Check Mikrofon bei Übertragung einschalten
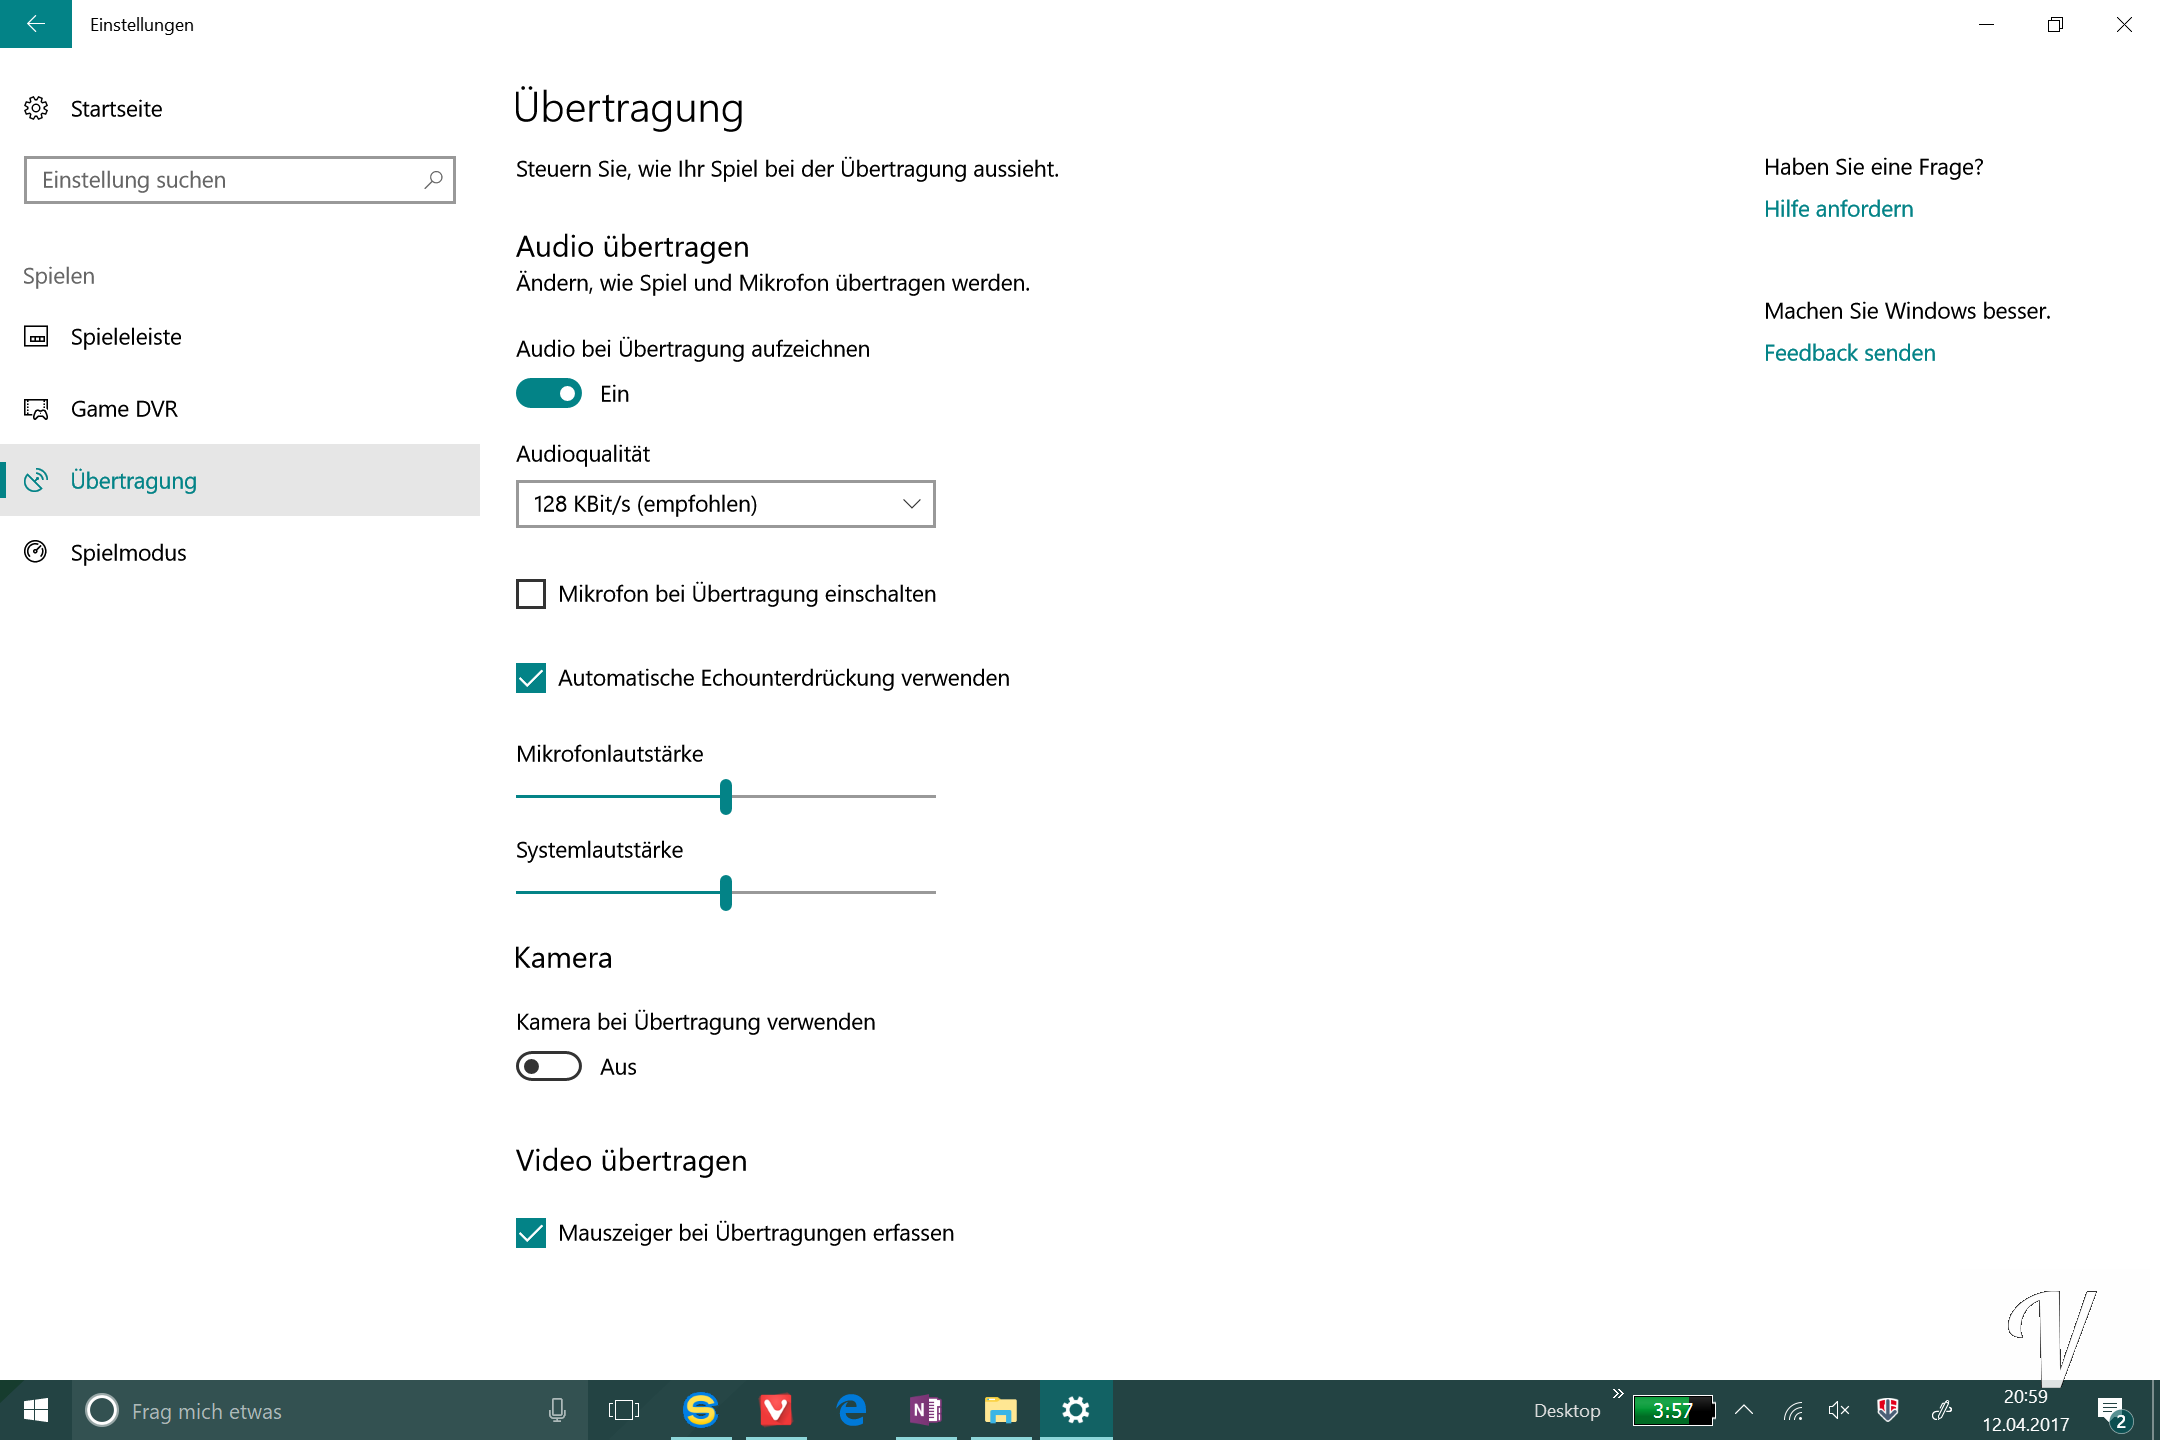This screenshot has width=2160, height=1440. tap(531, 594)
